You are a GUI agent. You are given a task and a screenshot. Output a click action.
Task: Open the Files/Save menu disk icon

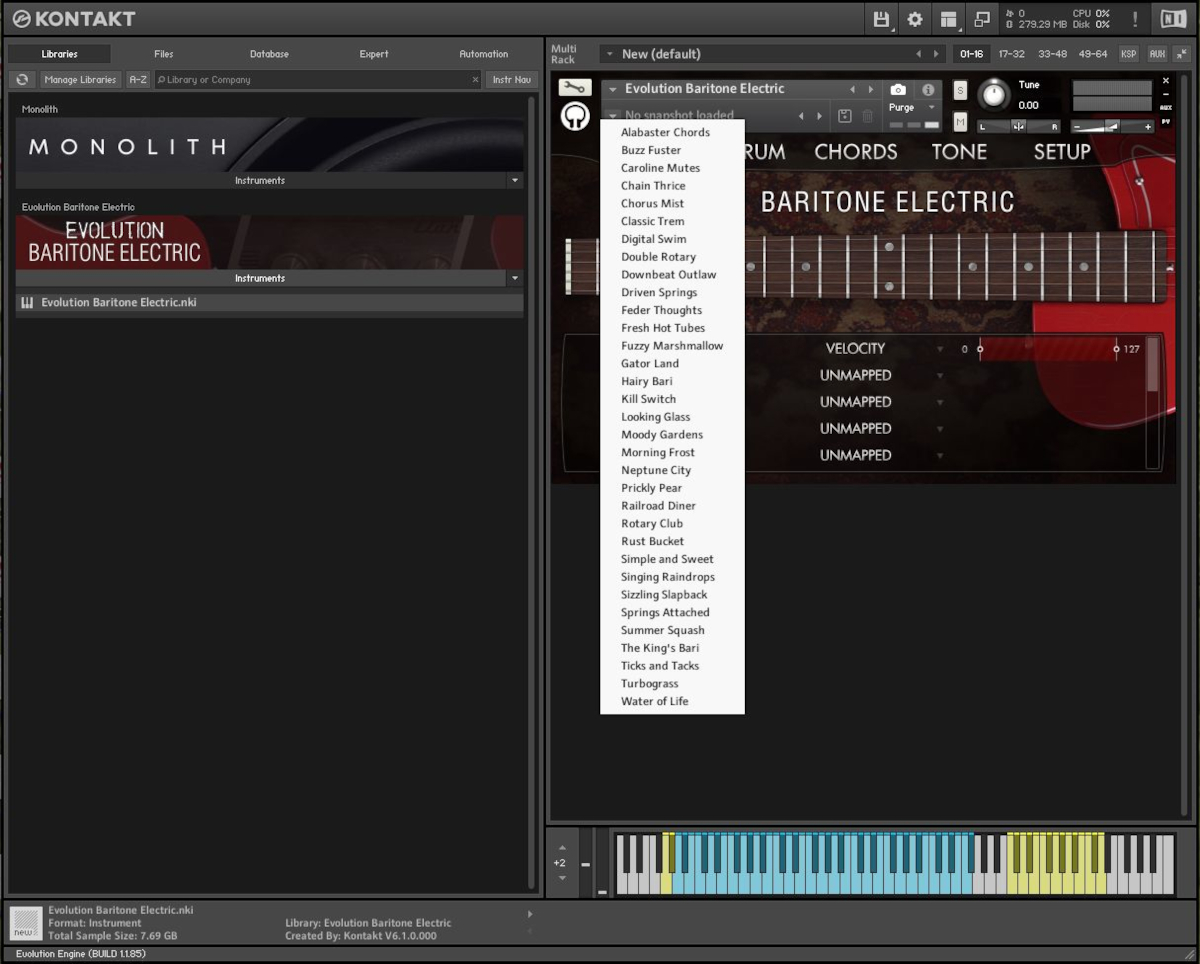(x=882, y=19)
